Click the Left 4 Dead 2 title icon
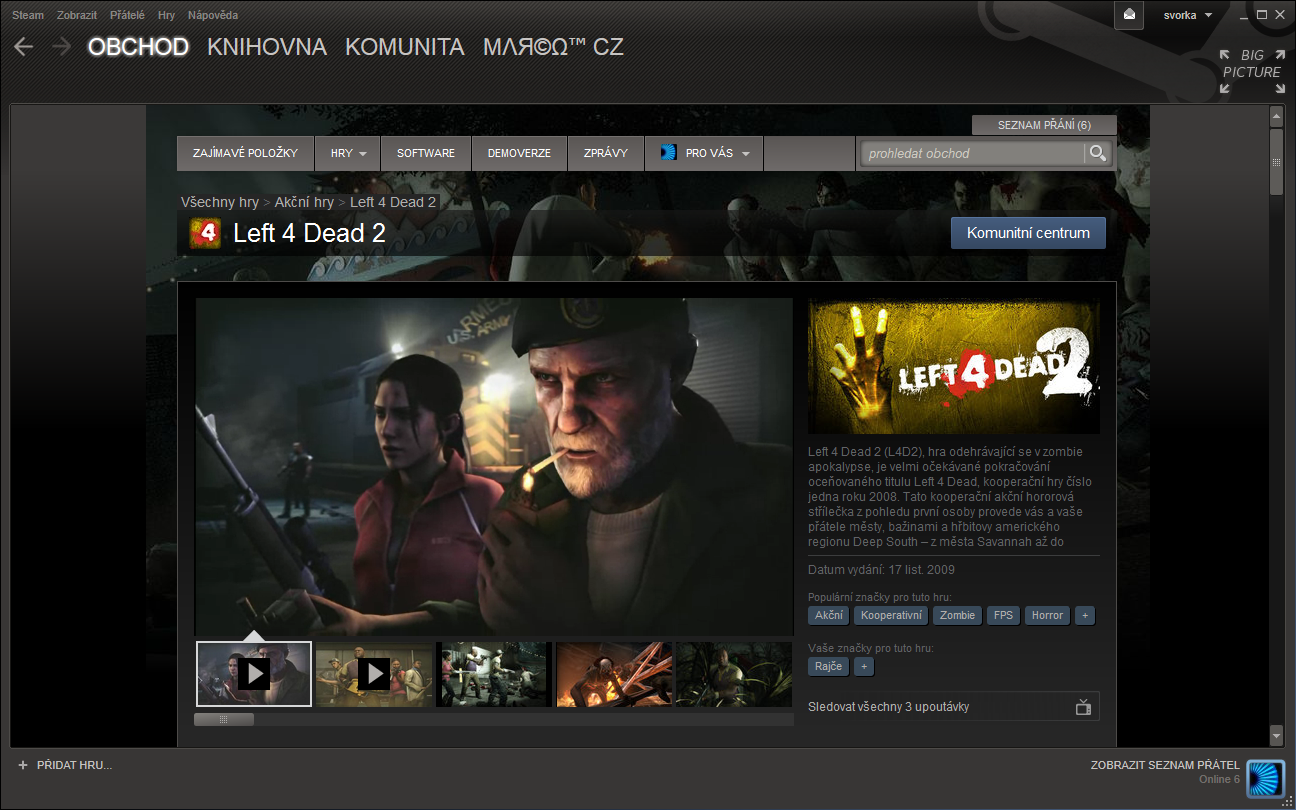Screen dimensions: 1296x810 tap(203, 233)
